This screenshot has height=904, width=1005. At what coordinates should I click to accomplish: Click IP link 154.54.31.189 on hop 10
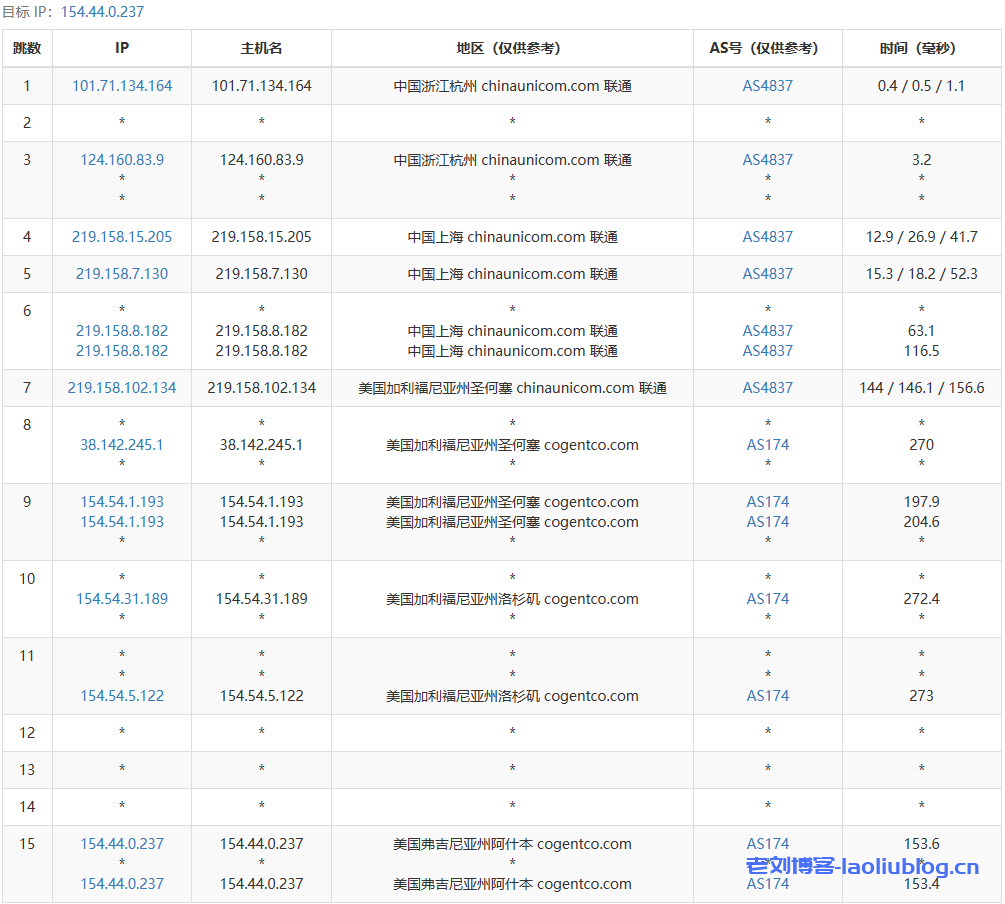(x=121, y=599)
